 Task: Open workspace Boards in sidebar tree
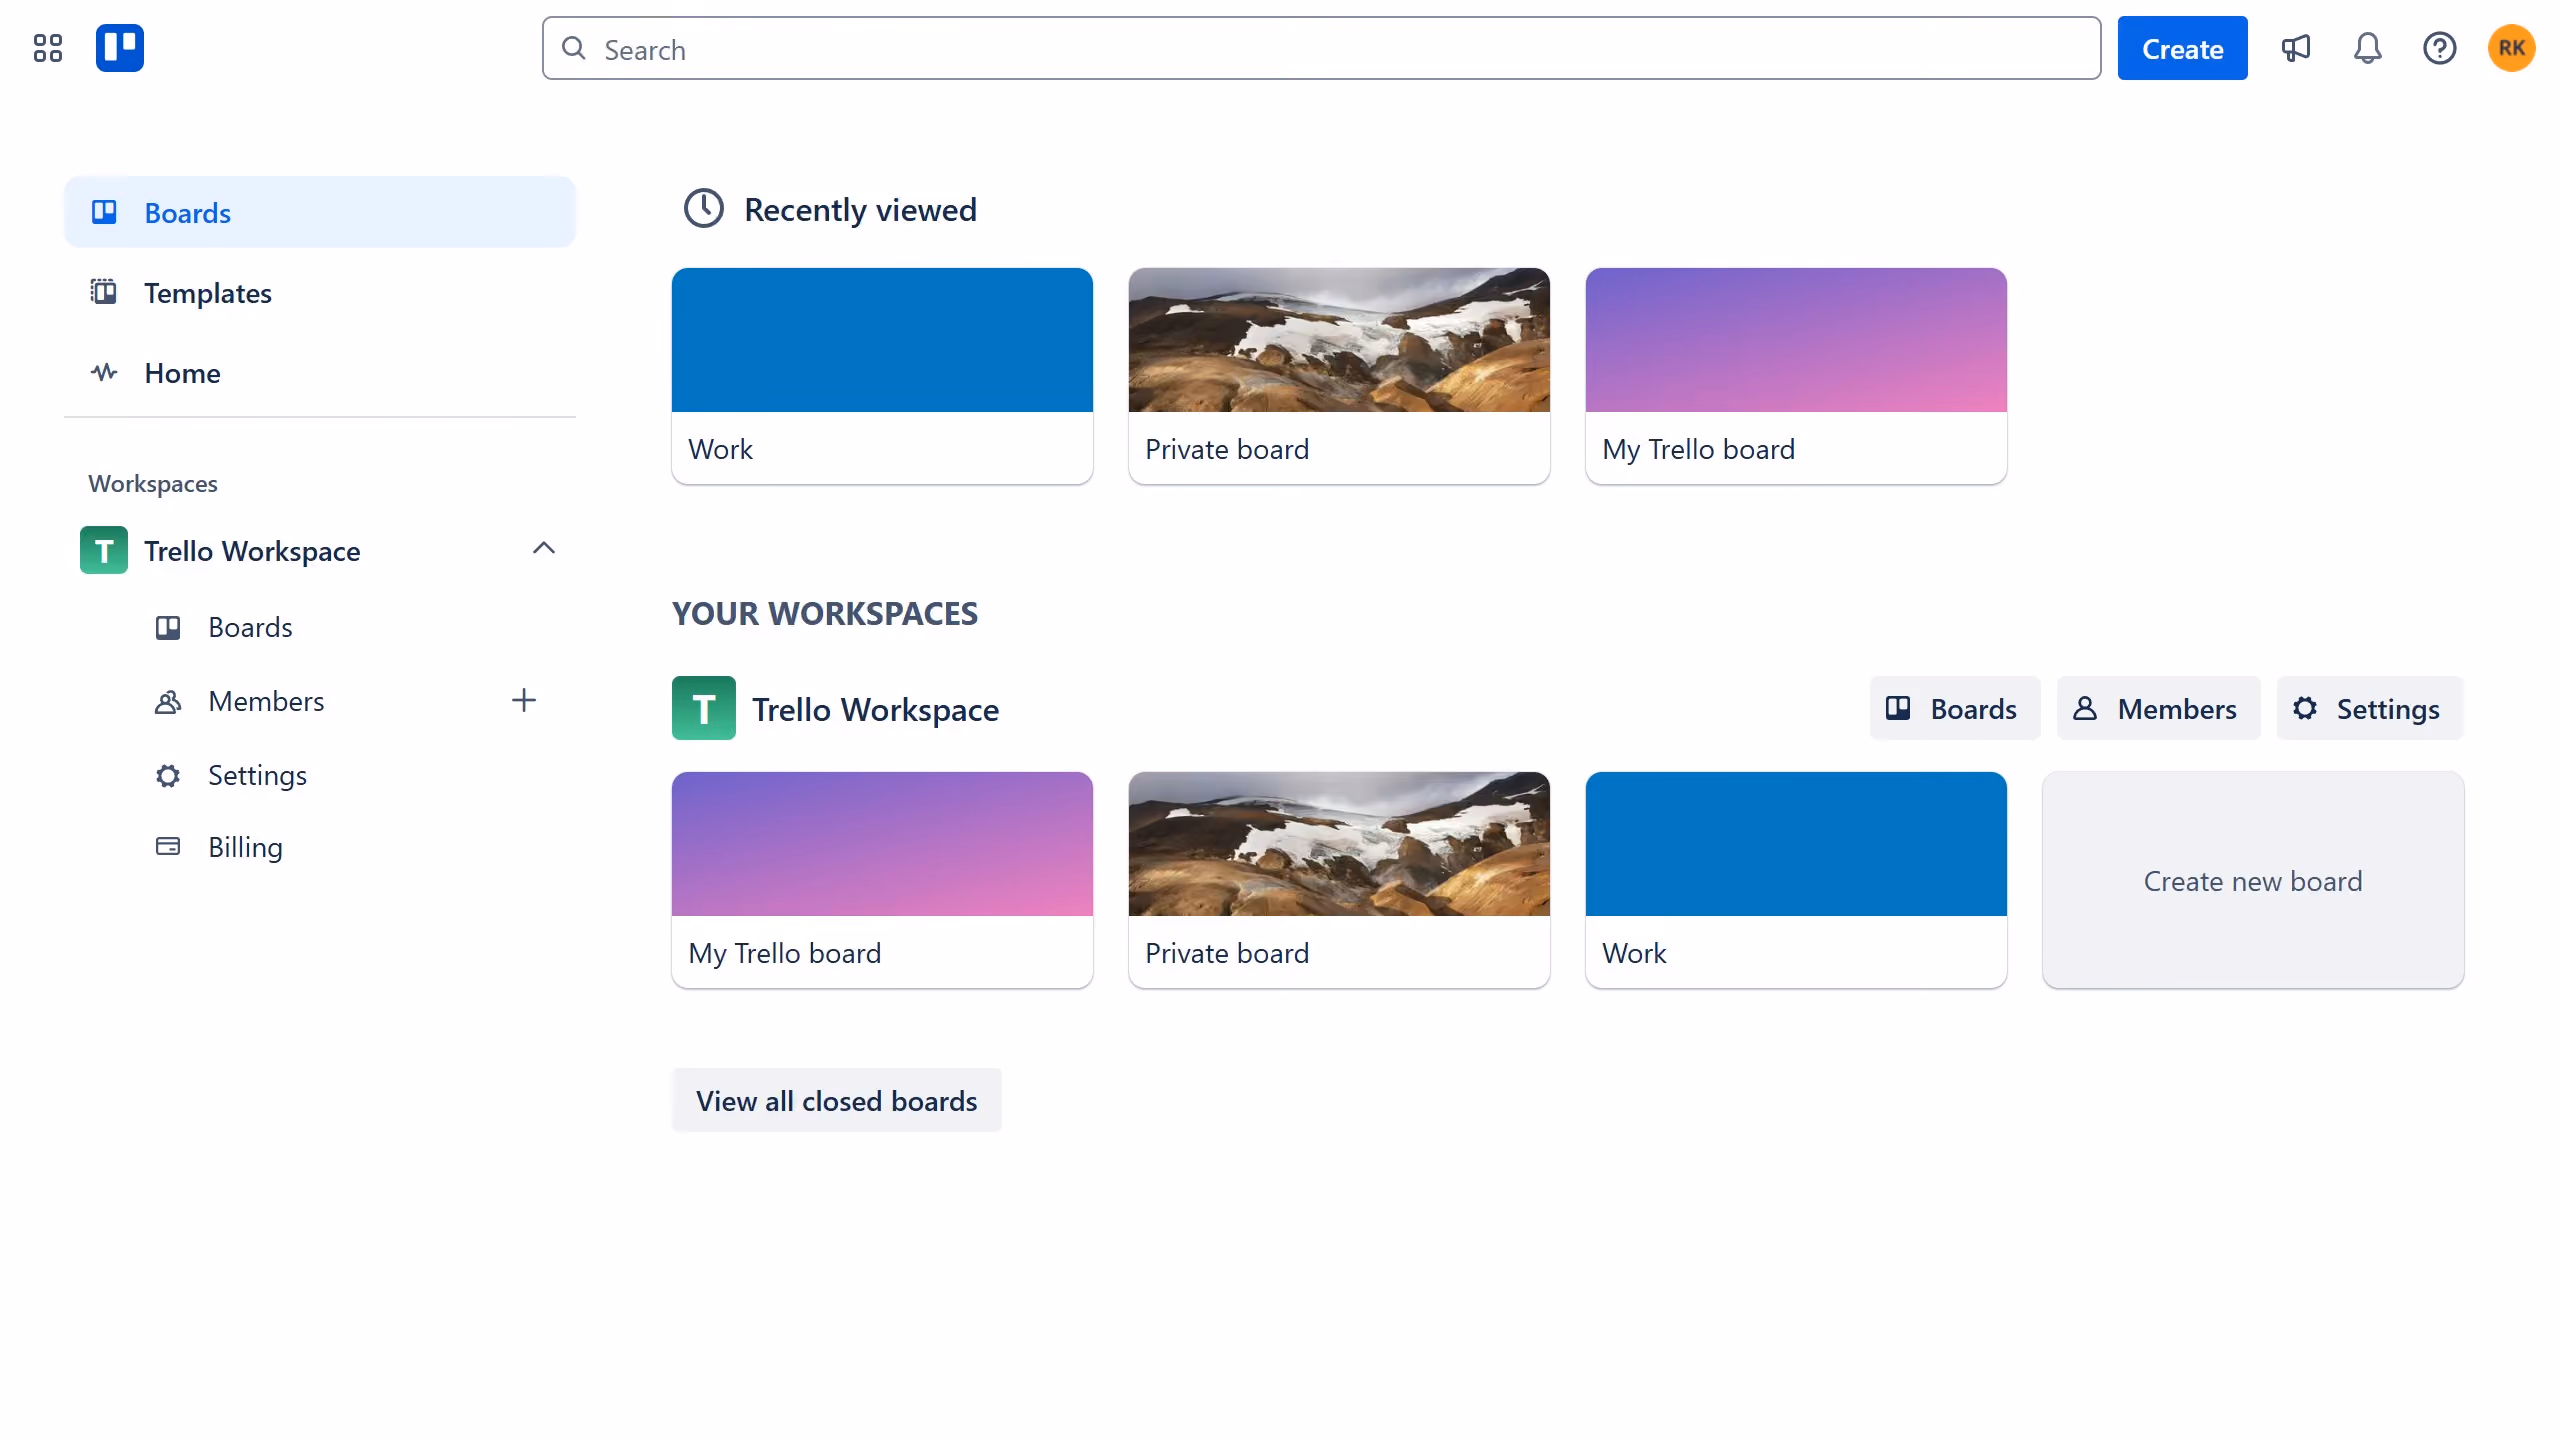(250, 627)
